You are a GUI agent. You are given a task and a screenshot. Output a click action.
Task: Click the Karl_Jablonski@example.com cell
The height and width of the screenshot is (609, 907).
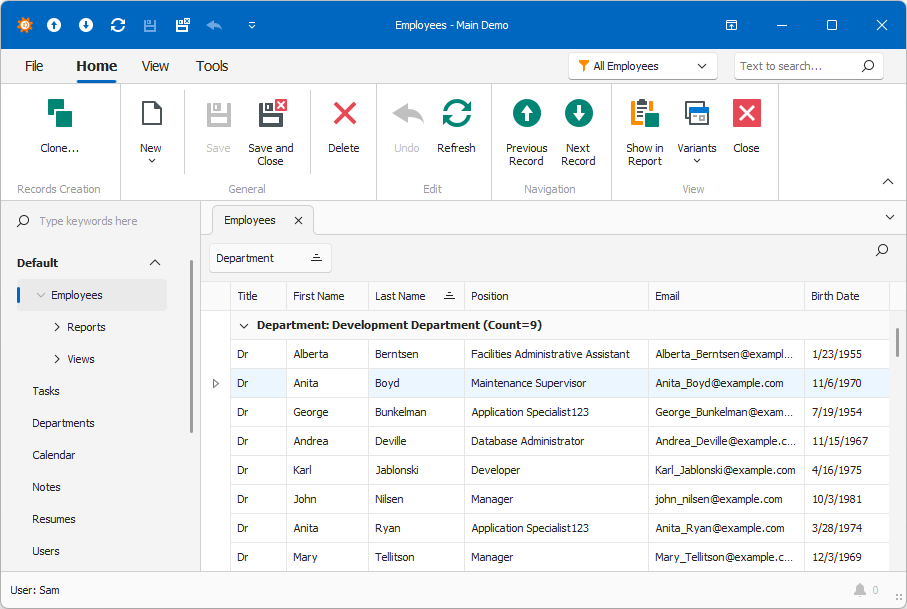coord(726,470)
